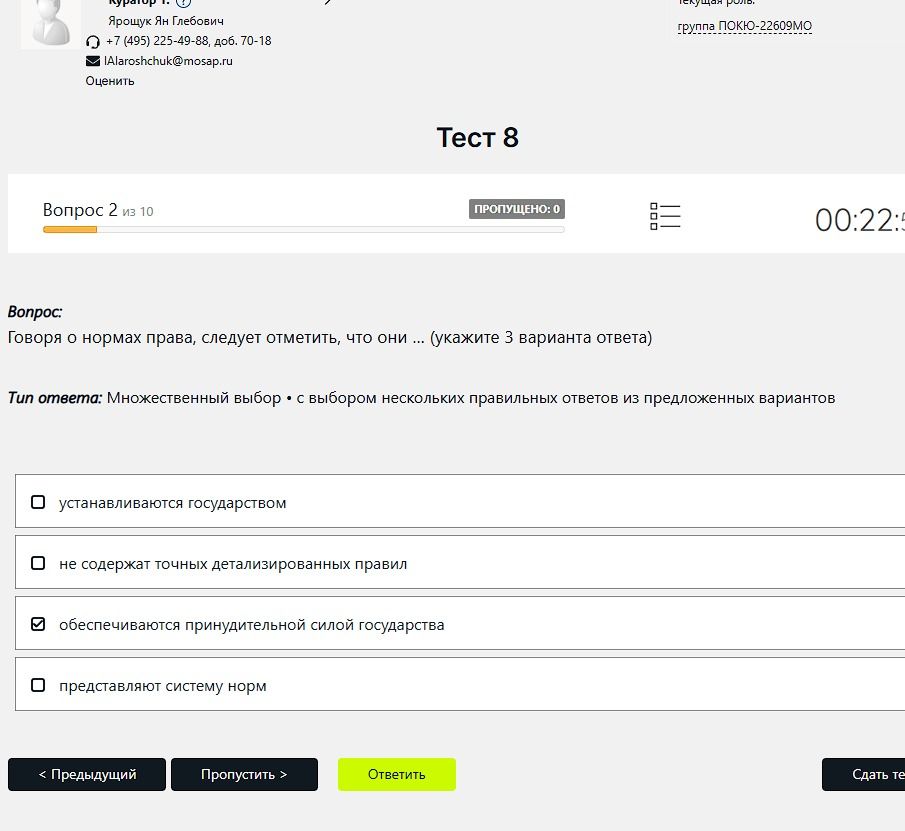Click phone number +7 (495) 225-49-88
This screenshot has height=831, width=905.
click(158, 41)
